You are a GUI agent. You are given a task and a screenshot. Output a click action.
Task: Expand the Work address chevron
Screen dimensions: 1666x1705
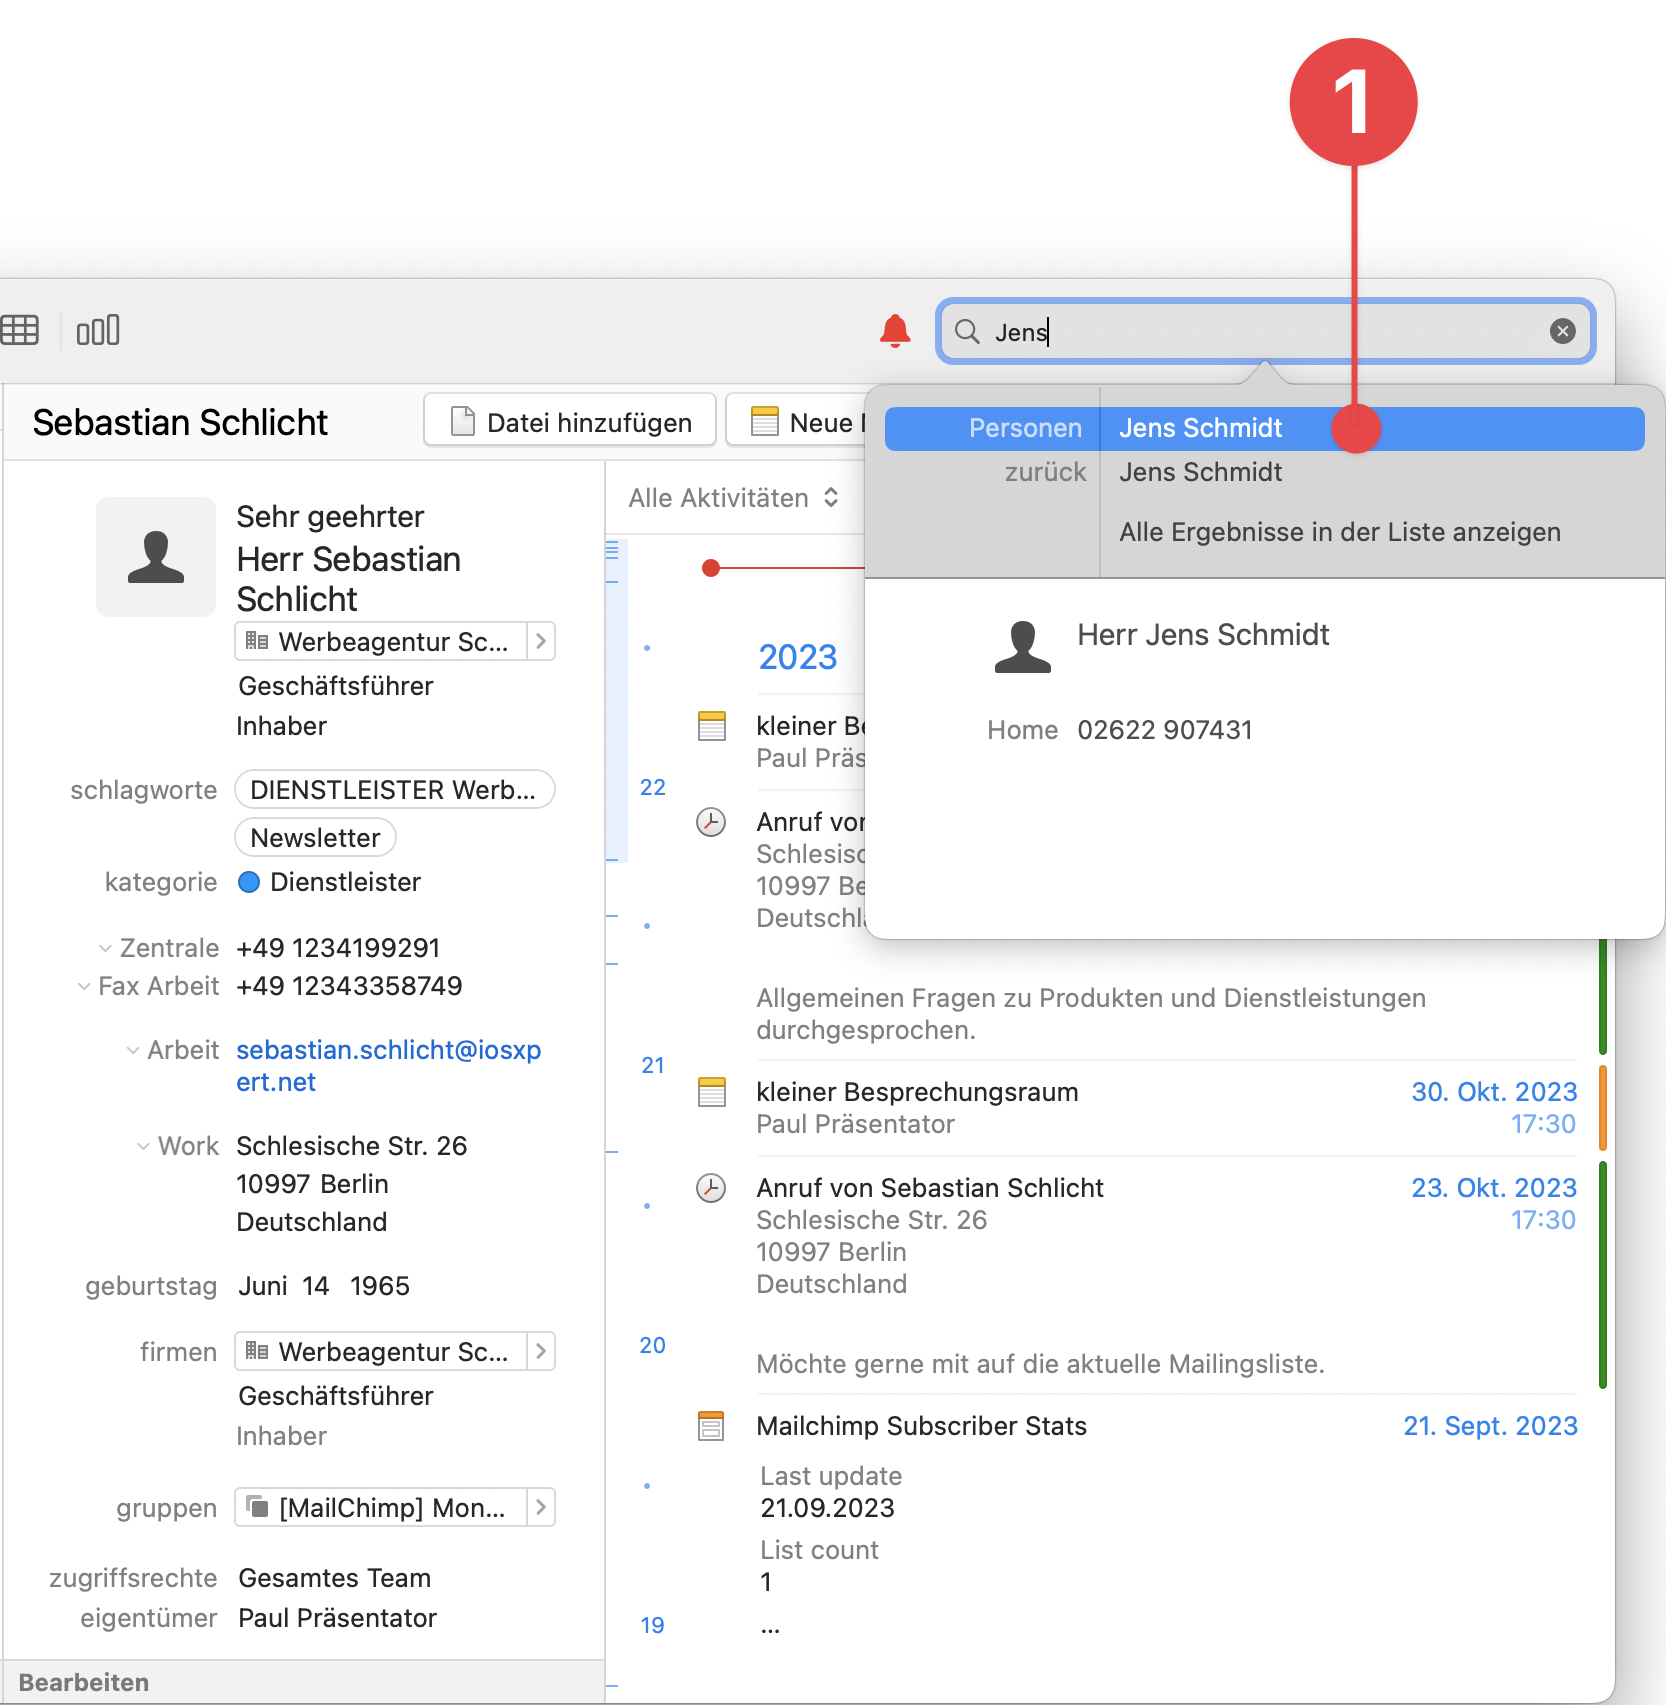141,1146
